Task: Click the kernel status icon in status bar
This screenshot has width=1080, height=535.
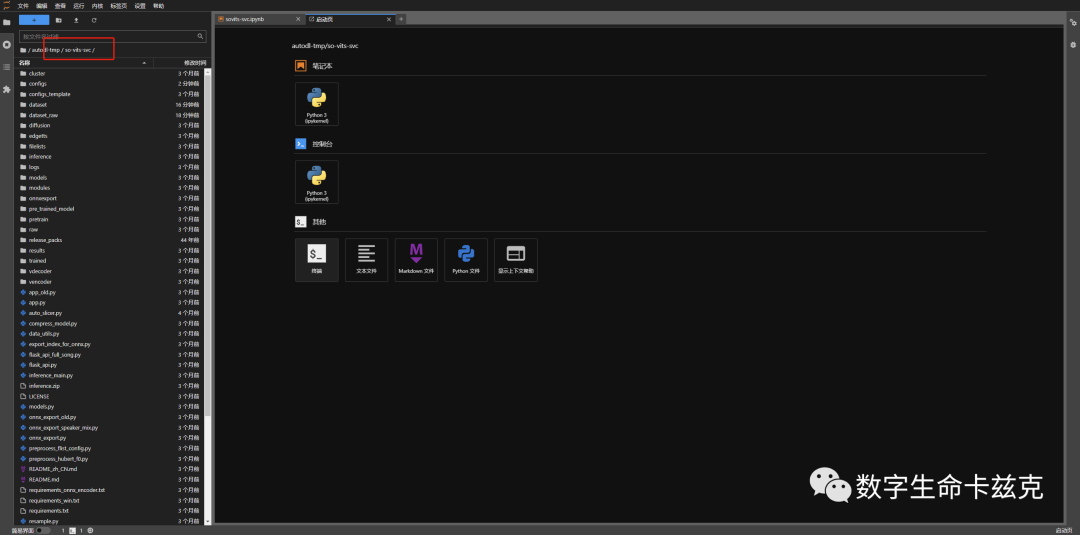Action: point(90,531)
